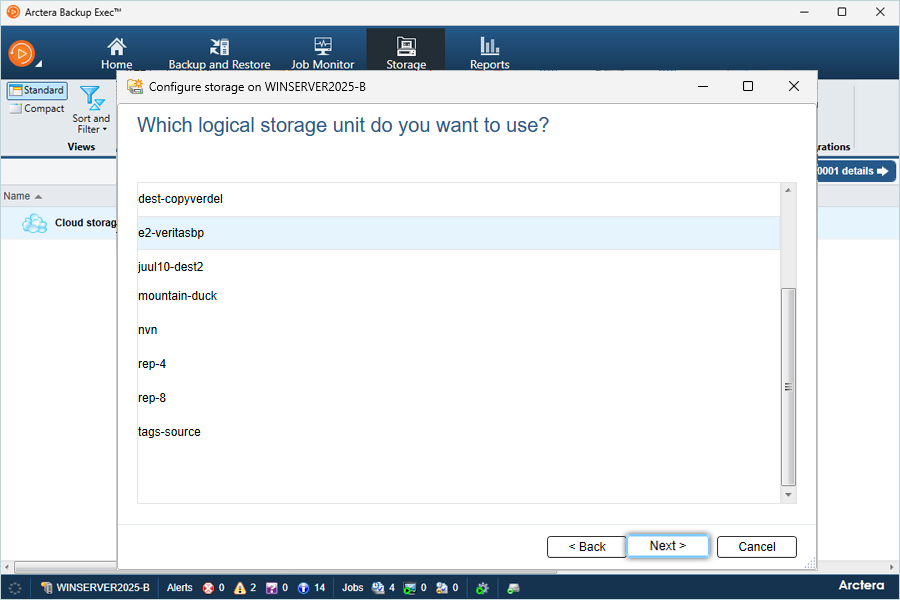Image resolution: width=900 pixels, height=600 pixels.
Task: Choose mountain-duck from the list
Action: point(178,296)
